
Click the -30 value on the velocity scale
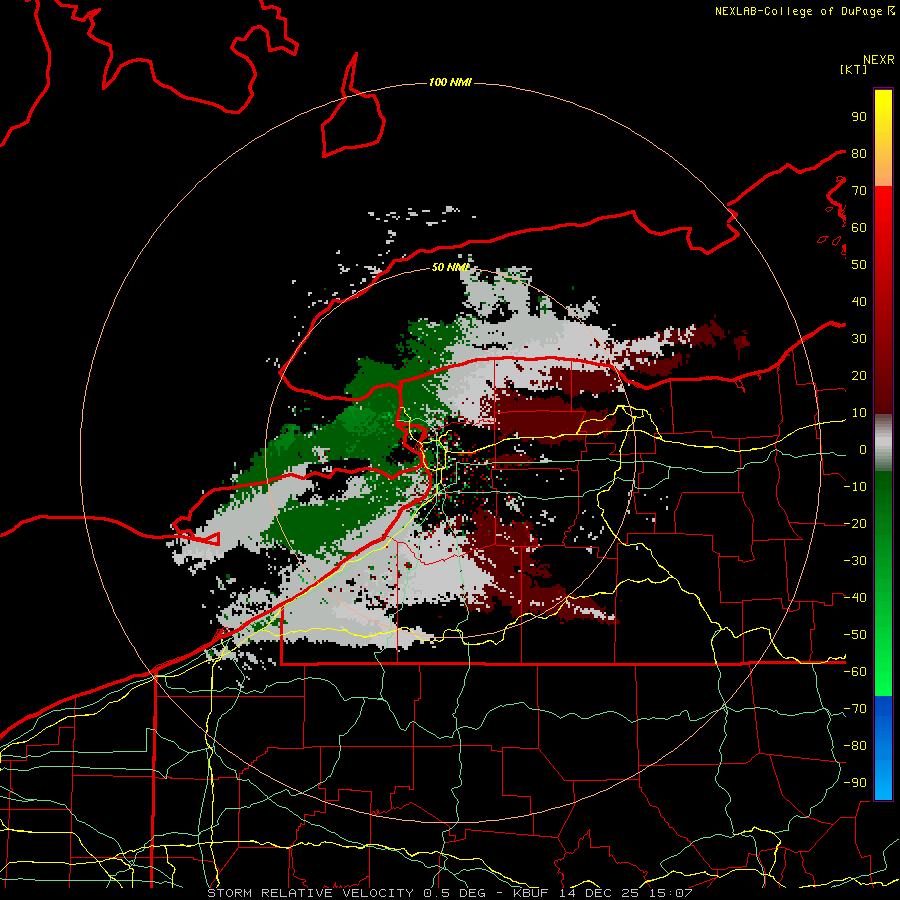(855, 561)
